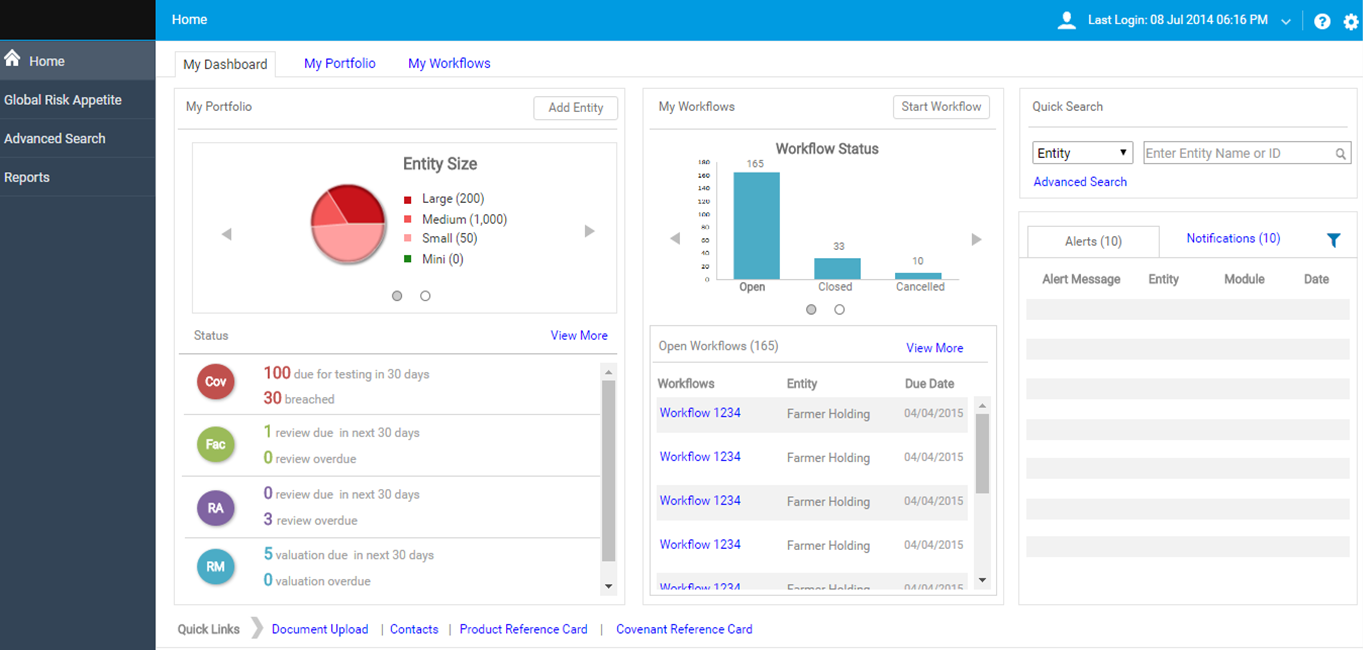Click the help question mark icon
The image size is (1363, 650).
pos(1322,21)
